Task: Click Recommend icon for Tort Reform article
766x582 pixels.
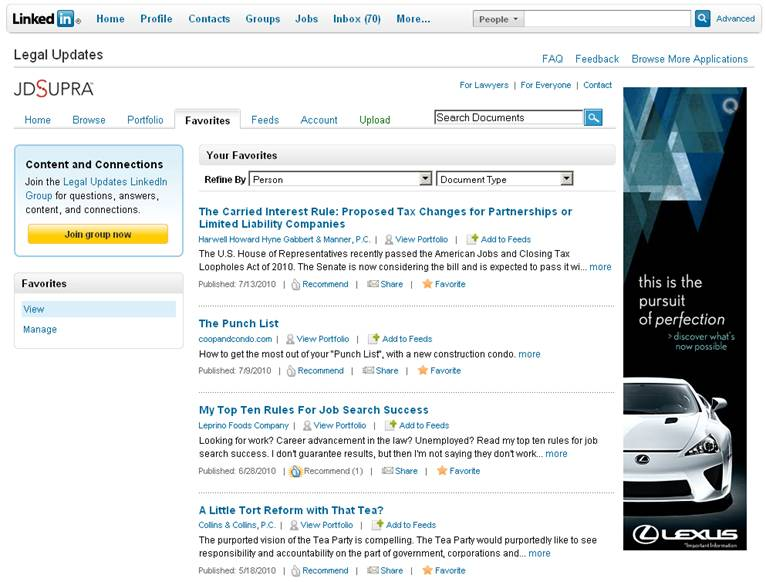Action: tap(296, 571)
